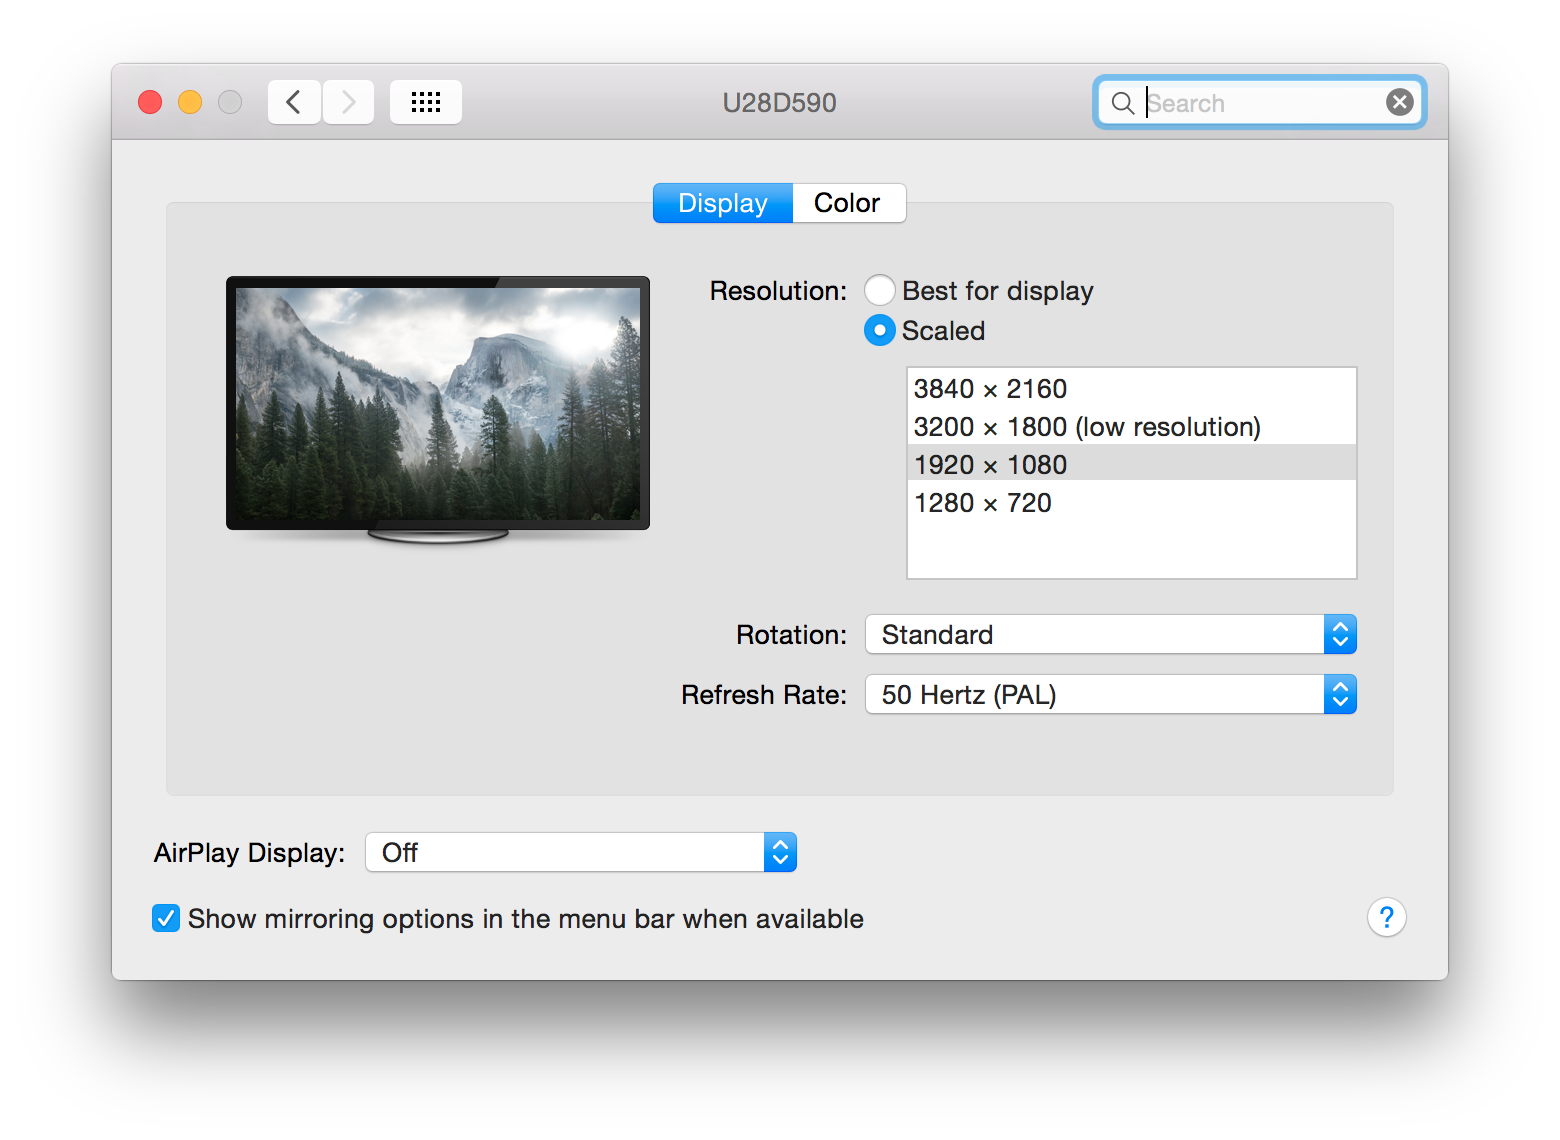Screen dimensions: 1560x1140
Task: Choose the 3840 × 2160 resolution
Action: (x=1132, y=388)
